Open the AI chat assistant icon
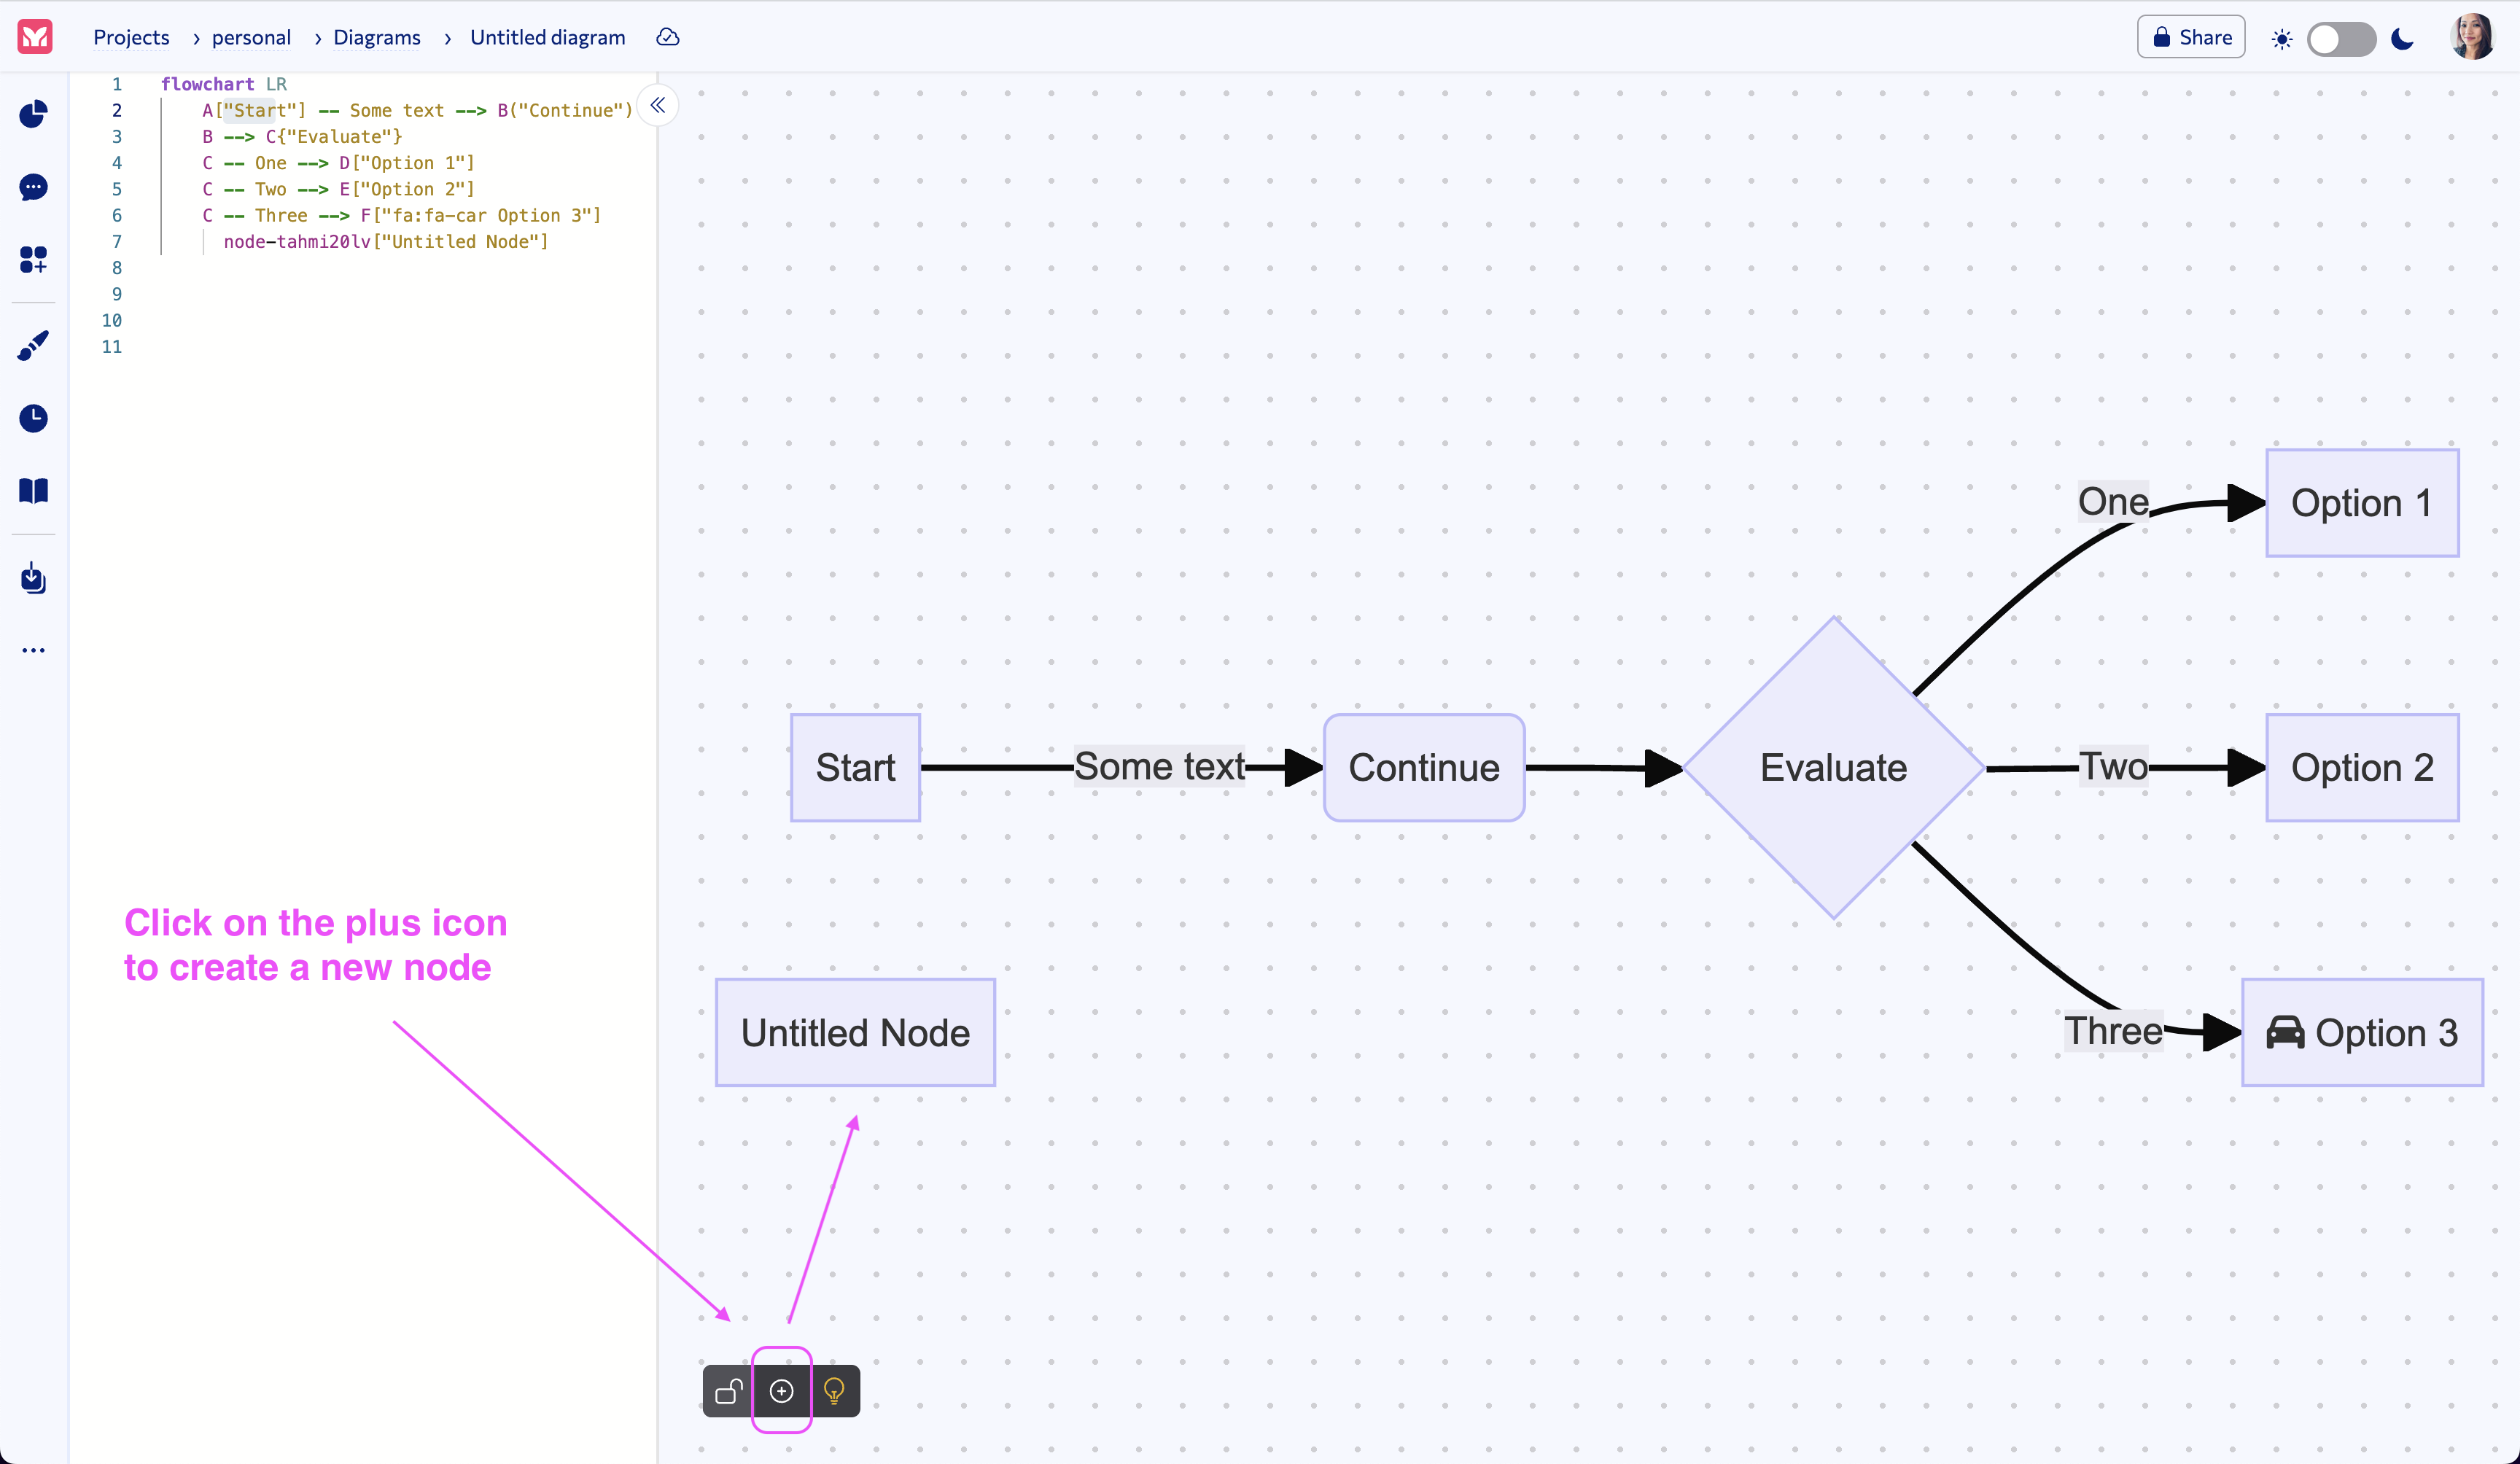Viewport: 2520px width, 1464px height. click(x=33, y=188)
